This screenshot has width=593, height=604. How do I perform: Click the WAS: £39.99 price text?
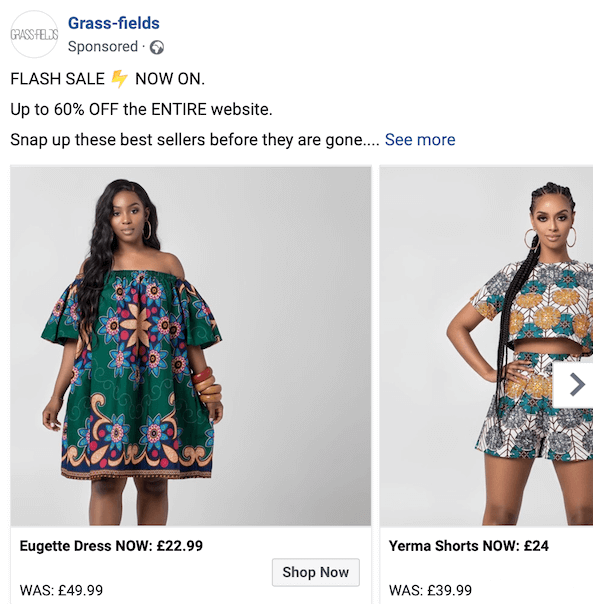pos(430,590)
